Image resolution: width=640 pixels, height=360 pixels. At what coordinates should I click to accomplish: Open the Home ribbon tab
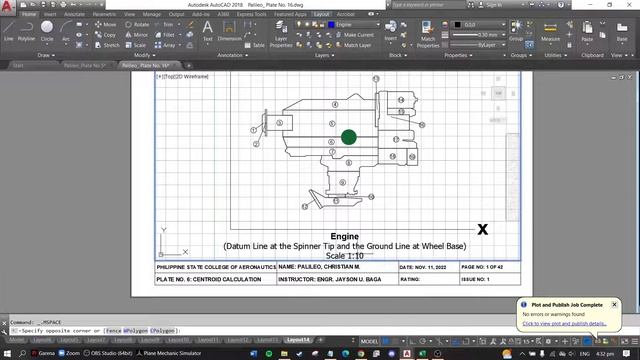pyautogui.click(x=29, y=14)
